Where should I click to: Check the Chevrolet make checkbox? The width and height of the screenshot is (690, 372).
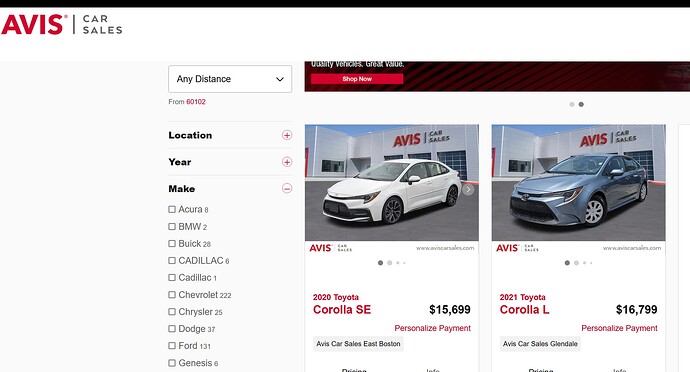click(172, 295)
